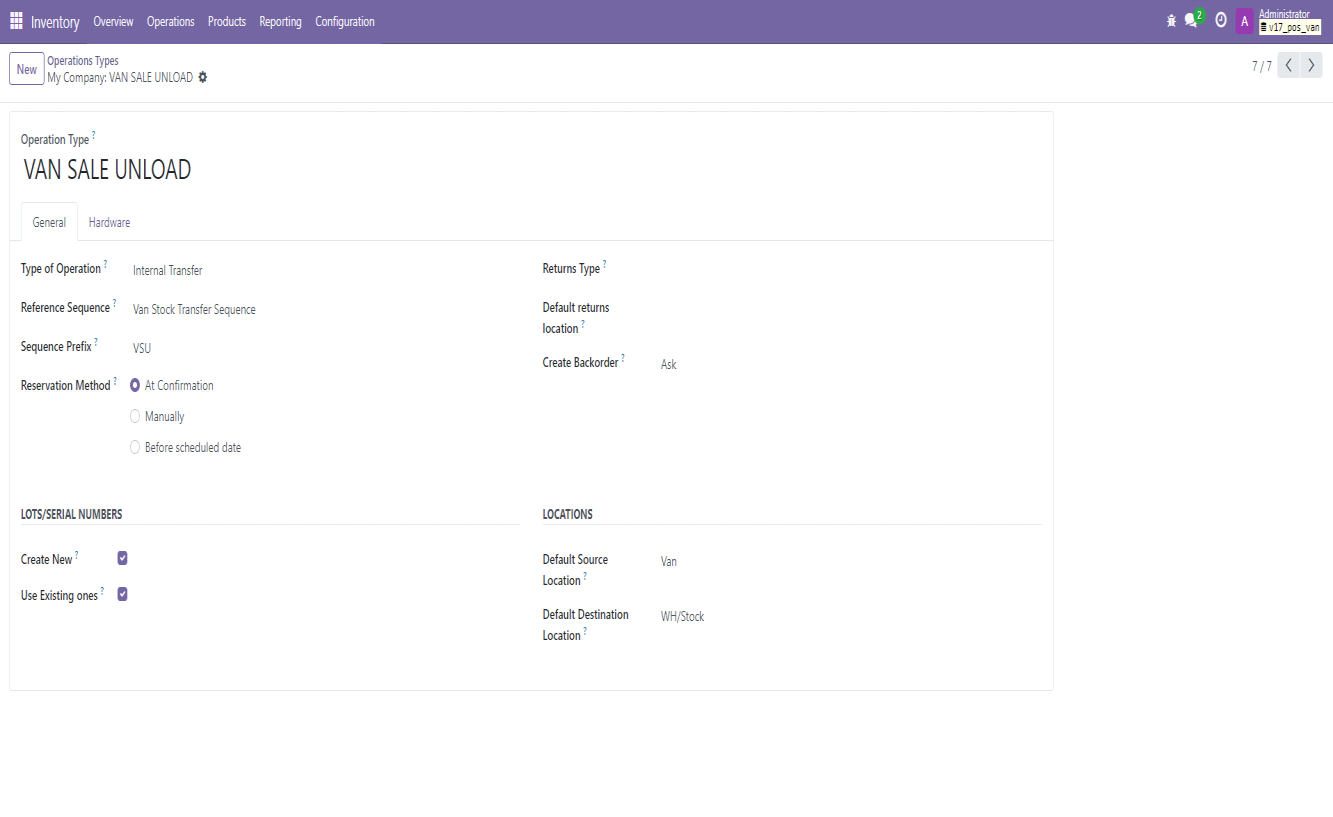Toggle the Use Existing ones checkbox

[122, 594]
